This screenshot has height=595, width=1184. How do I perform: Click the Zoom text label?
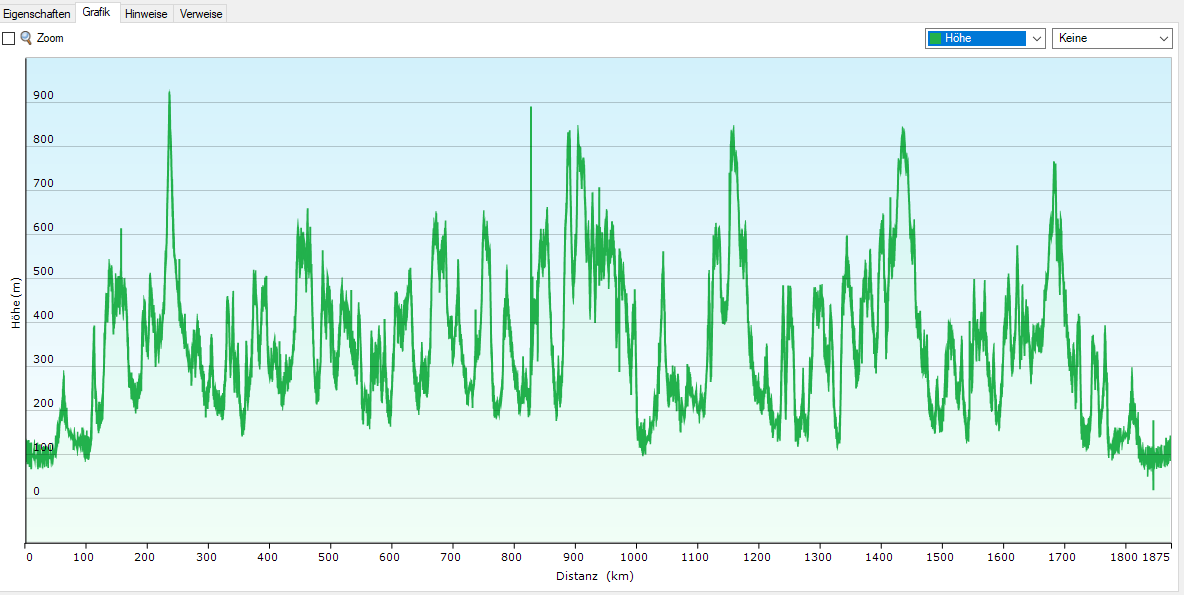(50, 38)
